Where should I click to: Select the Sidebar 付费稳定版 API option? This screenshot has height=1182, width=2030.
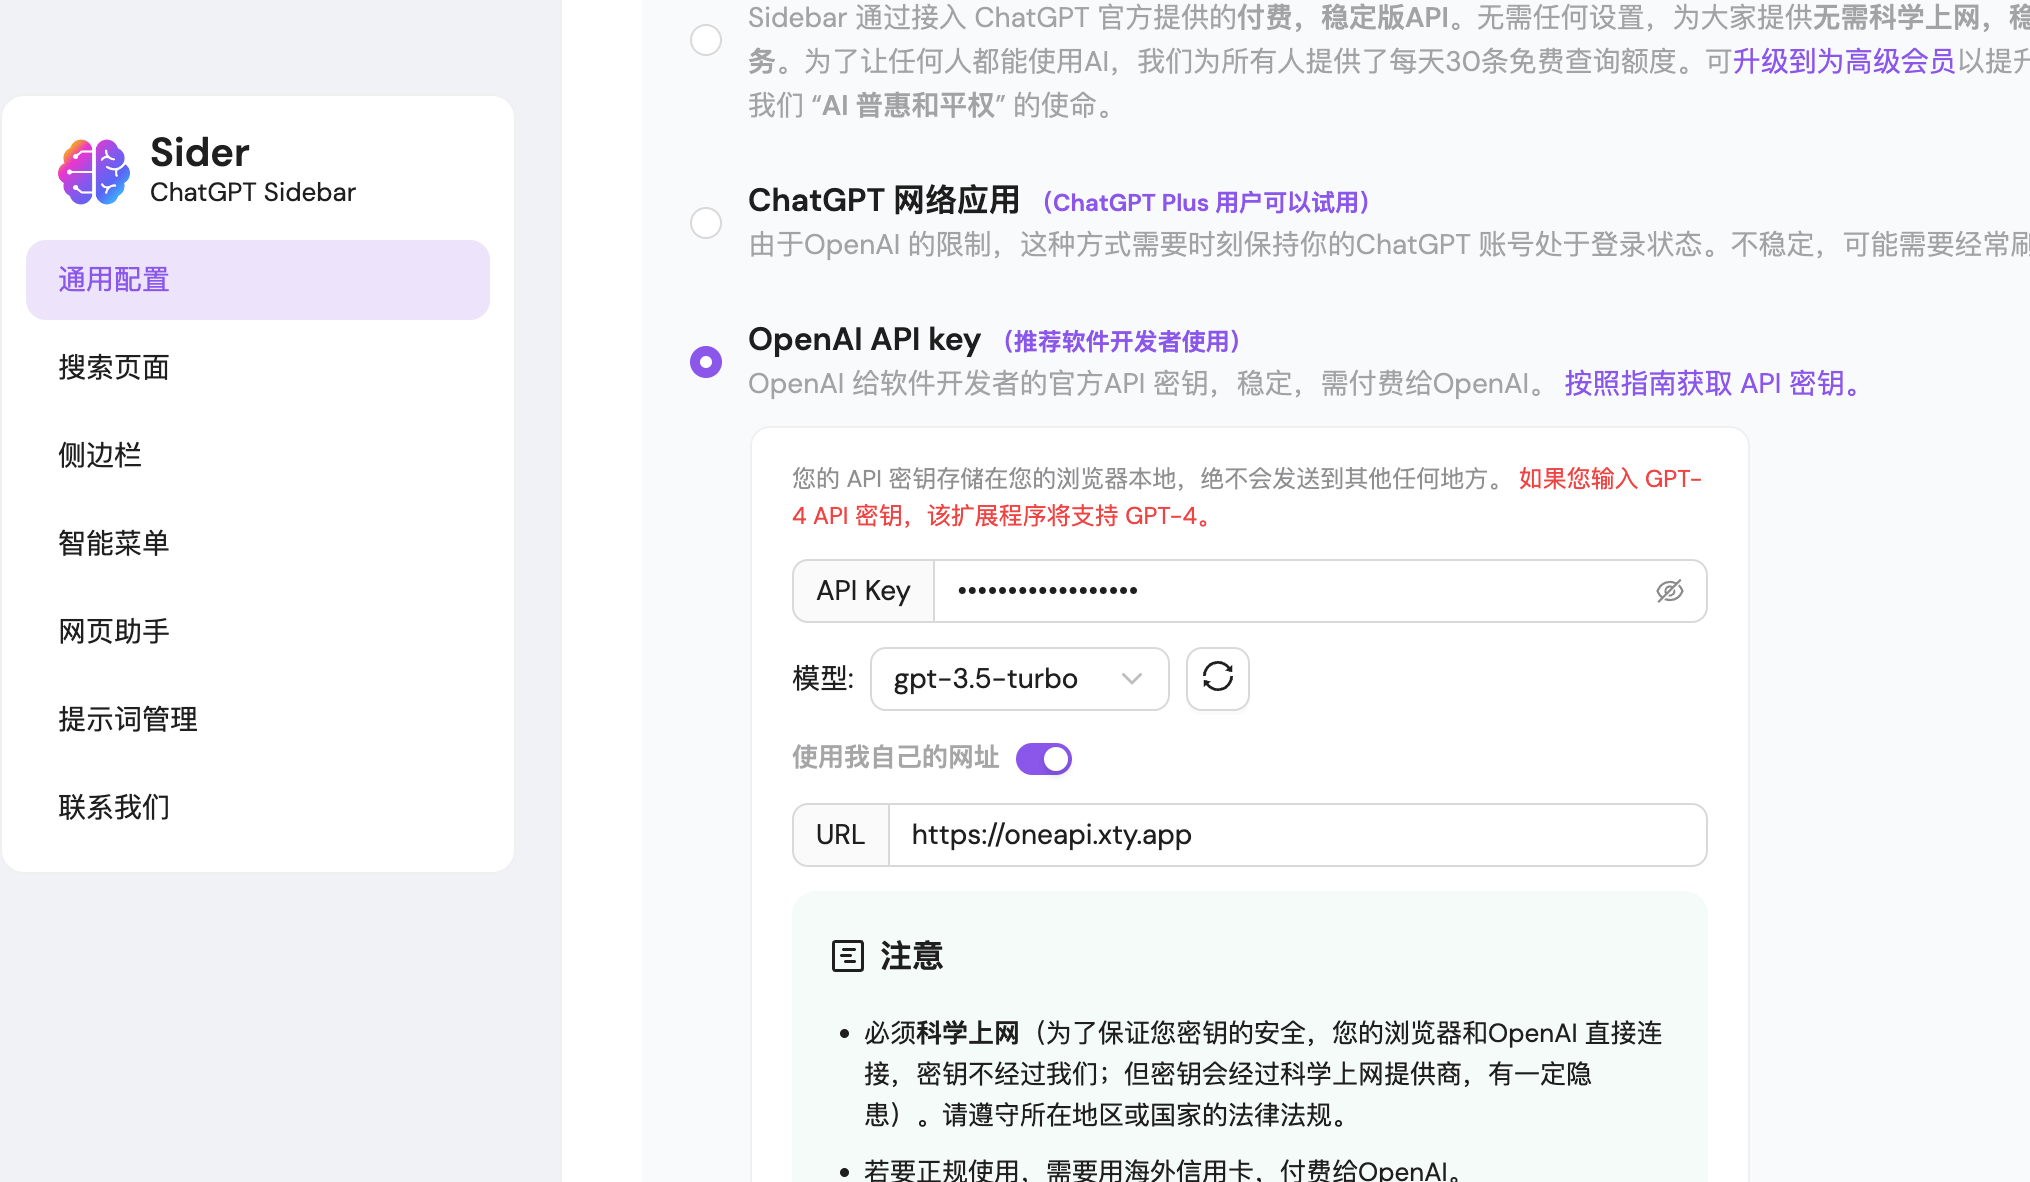pos(706,40)
